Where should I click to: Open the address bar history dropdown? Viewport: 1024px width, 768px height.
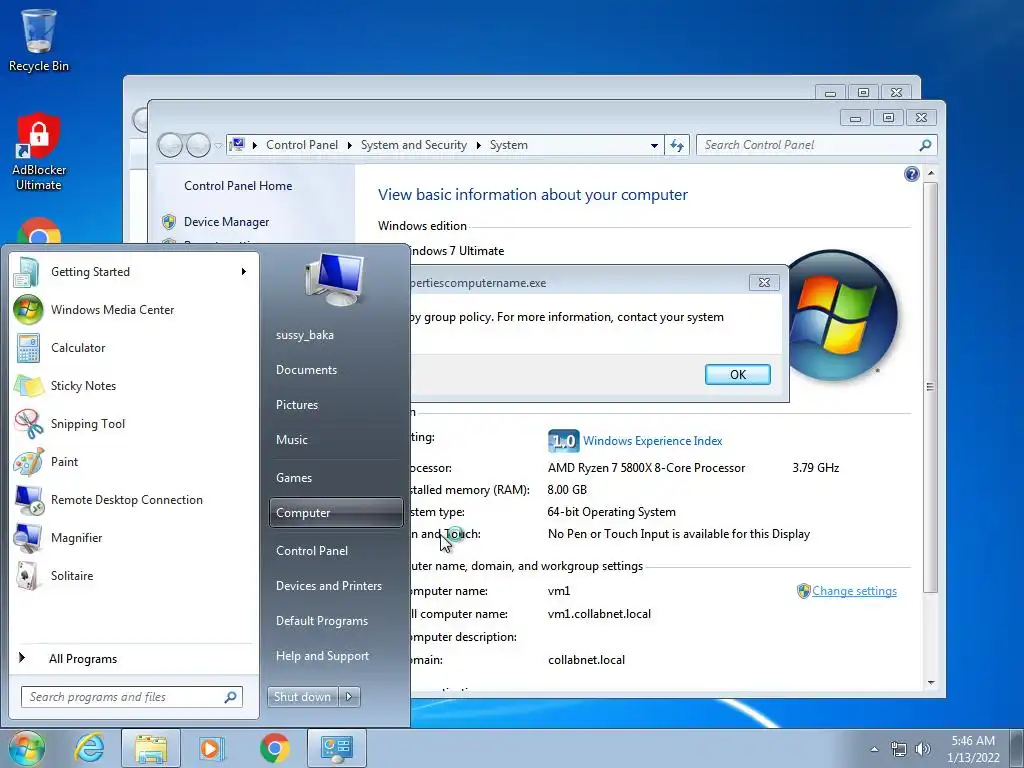[x=654, y=146]
